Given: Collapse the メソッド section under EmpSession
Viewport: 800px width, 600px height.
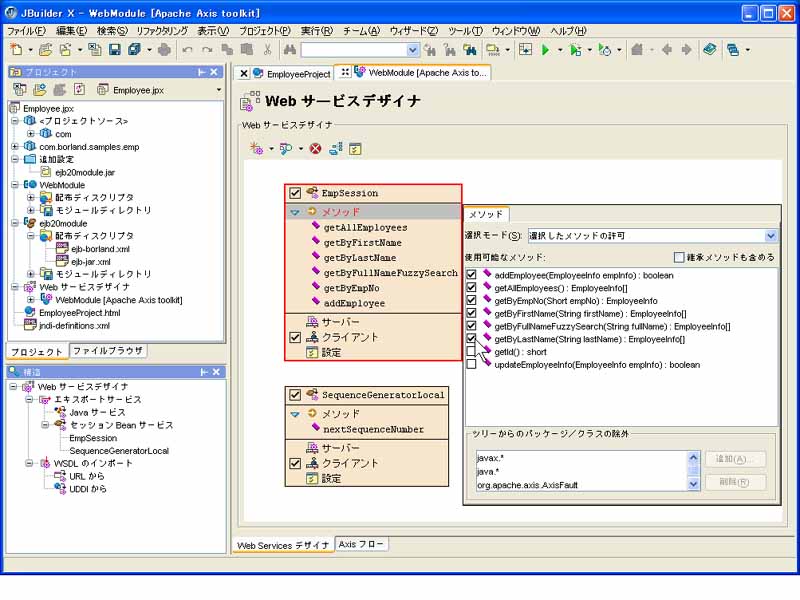Looking at the screenshot, I should (295, 212).
